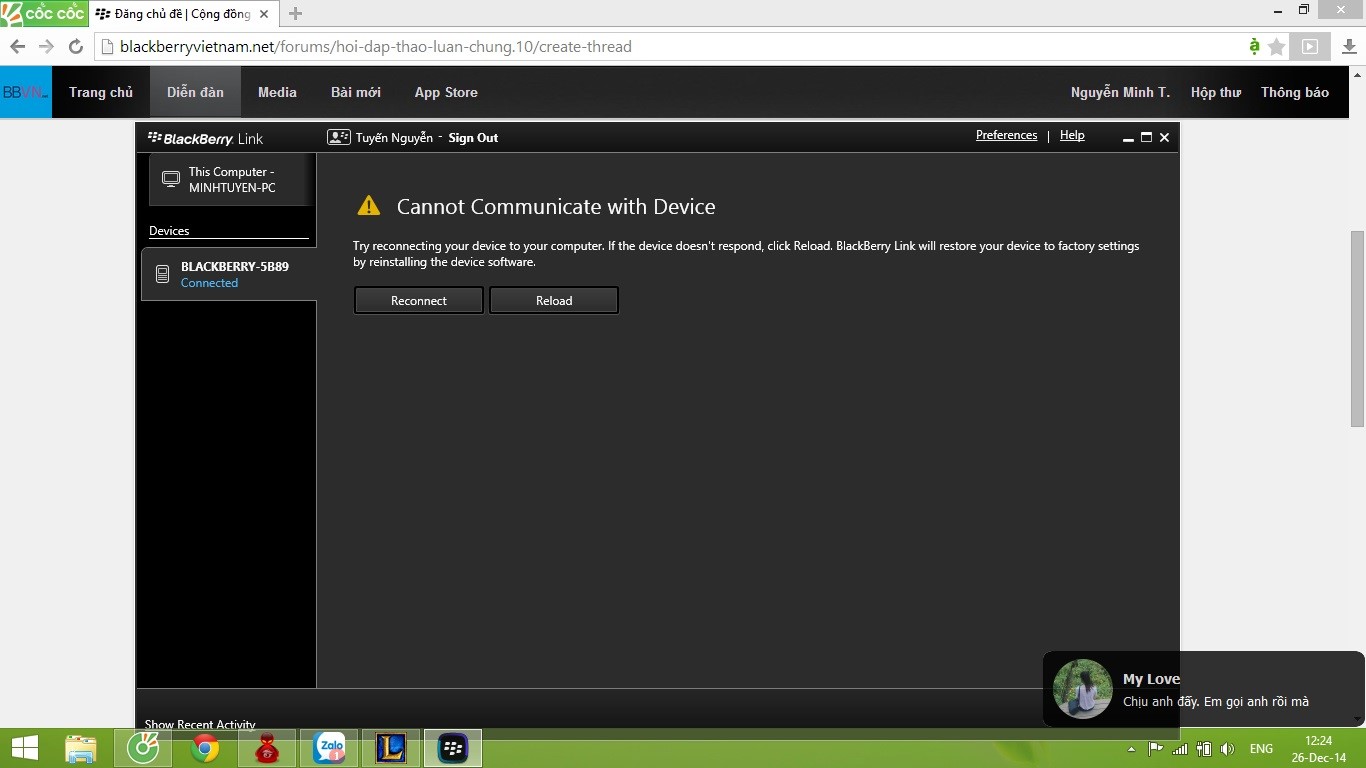Sign out of the BlackBerry Link account

(473, 138)
